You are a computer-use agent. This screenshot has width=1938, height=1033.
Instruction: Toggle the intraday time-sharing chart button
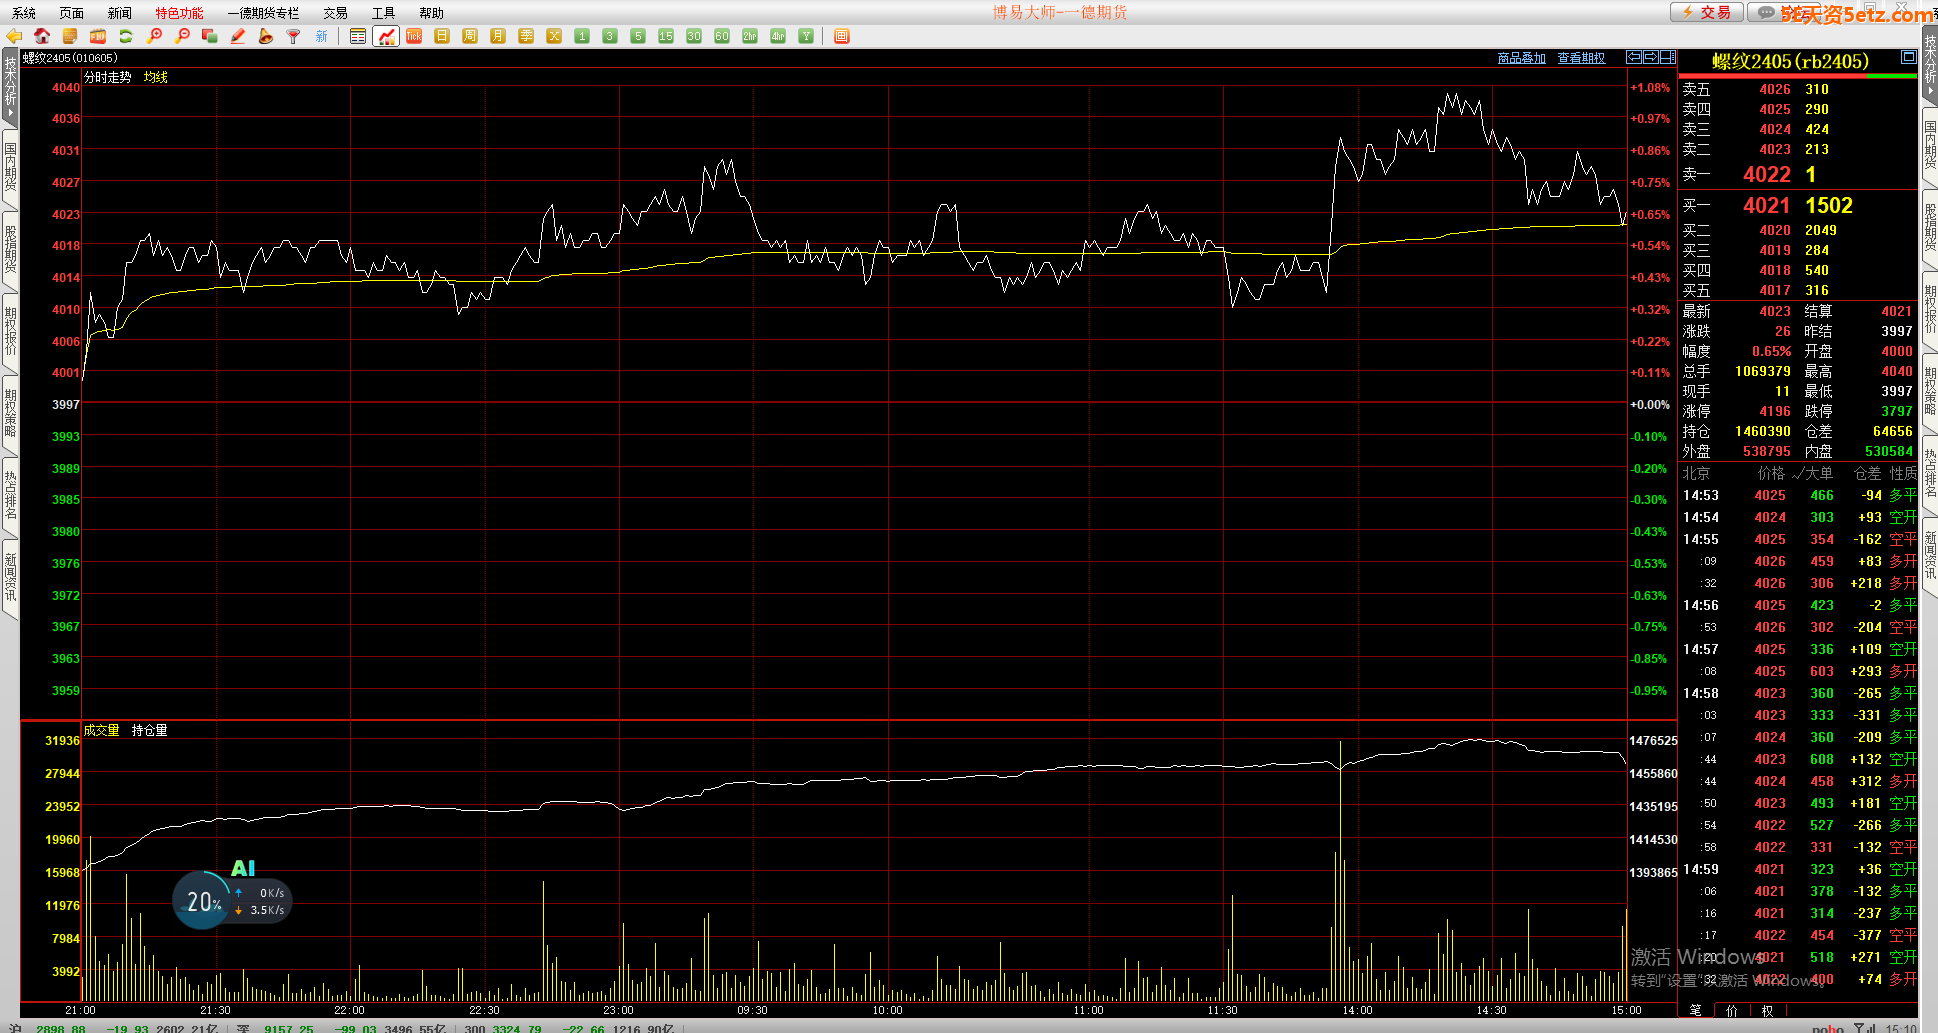(x=386, y=36)
